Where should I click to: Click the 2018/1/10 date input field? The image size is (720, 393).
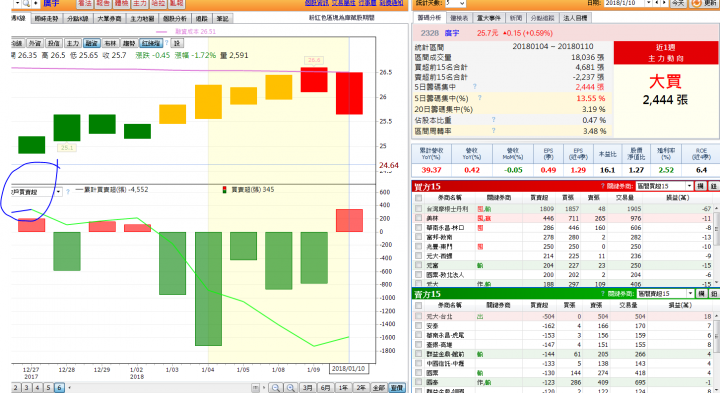tap(624, 3)
